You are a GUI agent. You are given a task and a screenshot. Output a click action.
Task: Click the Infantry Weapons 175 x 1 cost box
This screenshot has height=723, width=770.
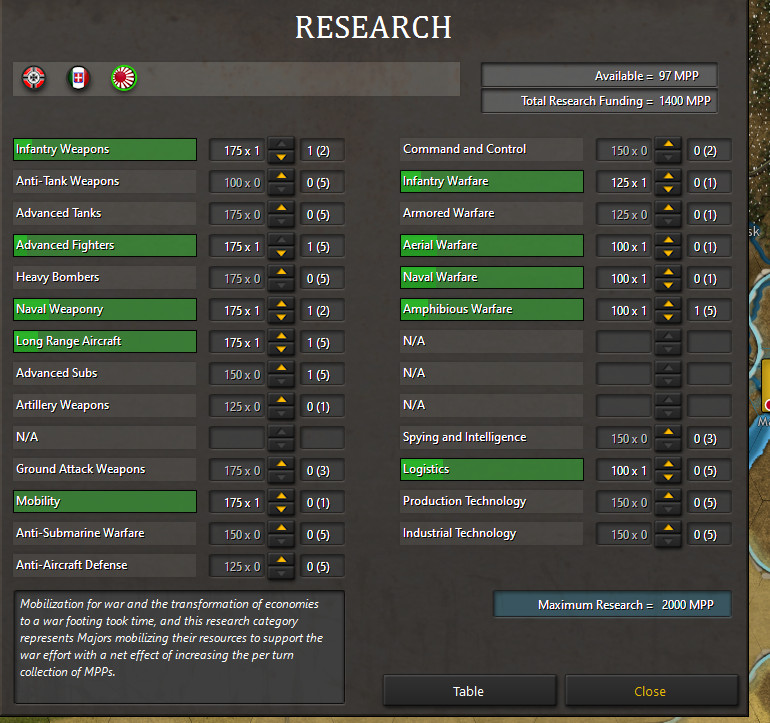(238, 150)
